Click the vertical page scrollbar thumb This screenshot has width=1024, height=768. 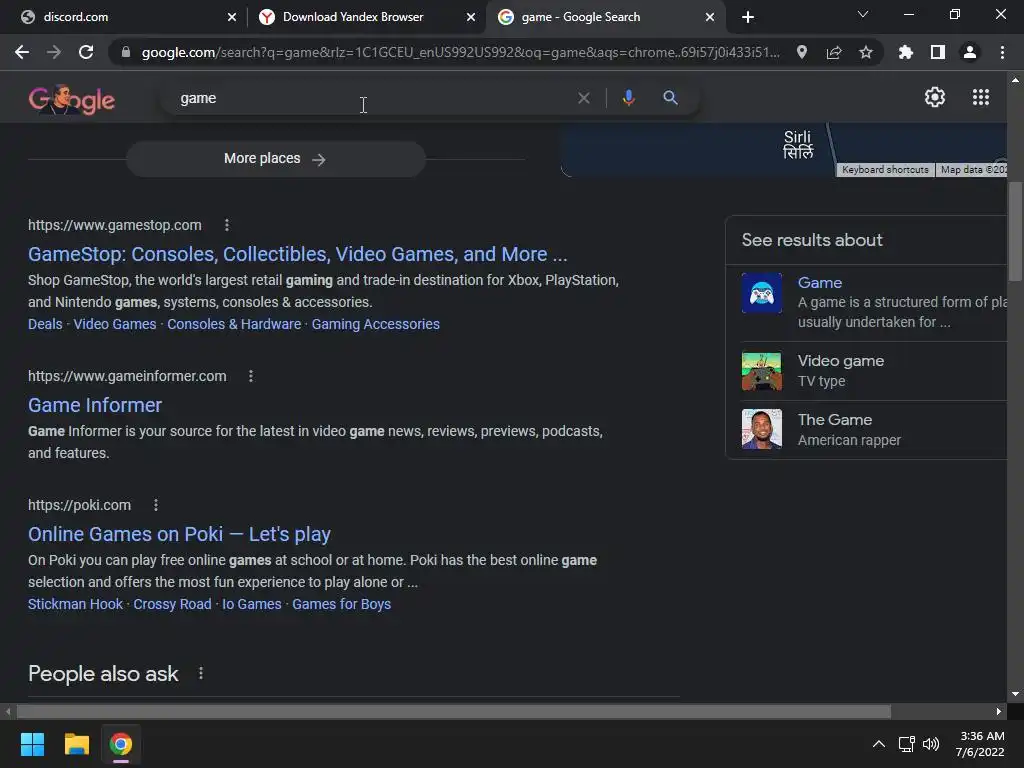1015,232
